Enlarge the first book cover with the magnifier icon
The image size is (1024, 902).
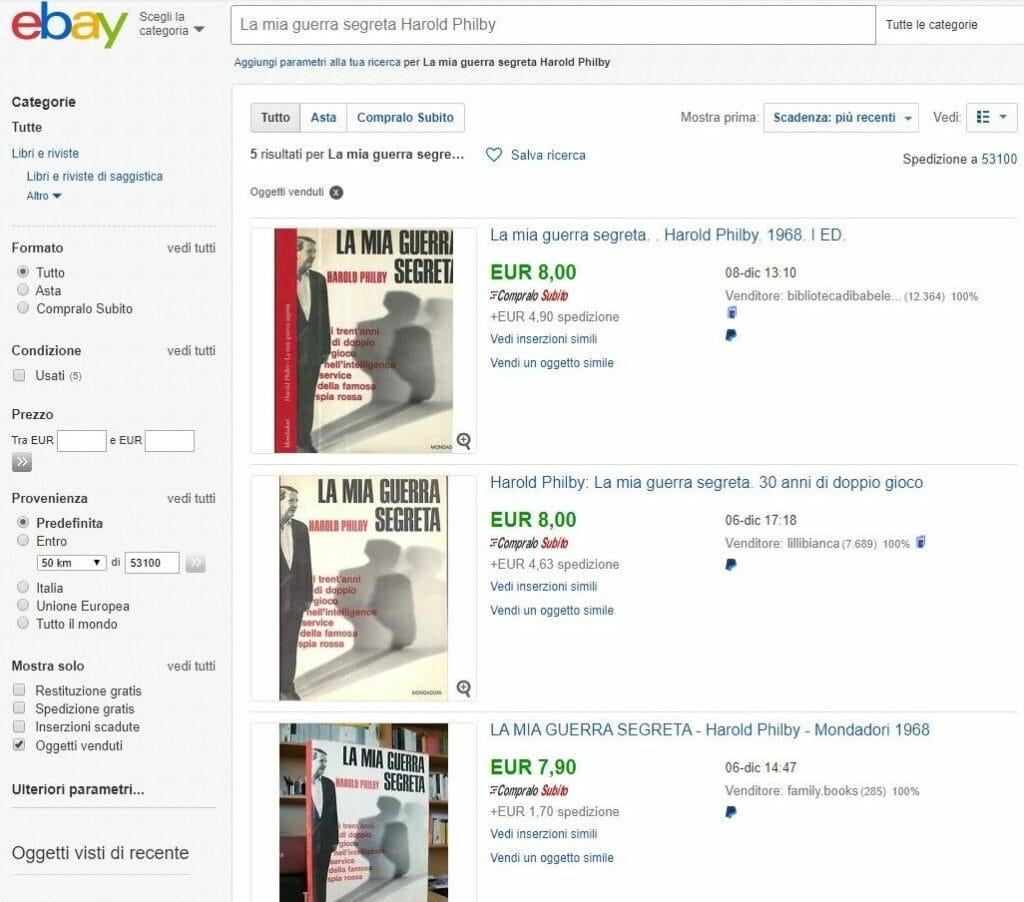click(x=464, y=441)
